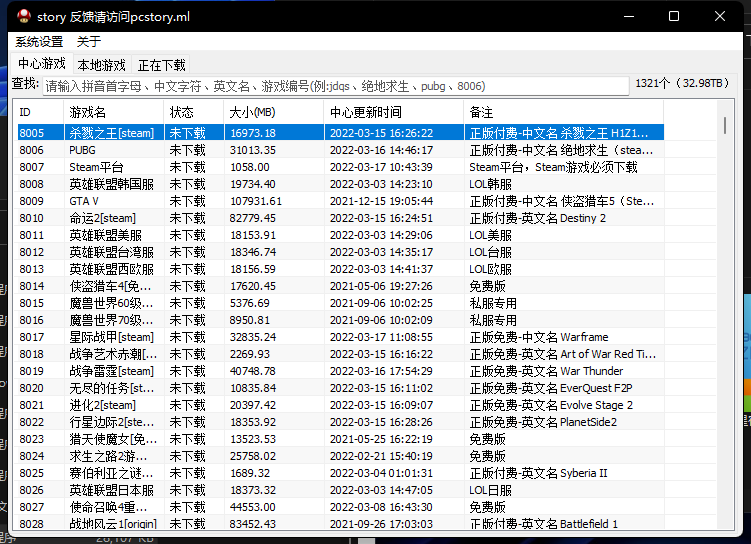Viewport: 751px width, 544px height.
Task: Click ID 8023 cell
Action: pyautogui.click(x=32, y=439)
